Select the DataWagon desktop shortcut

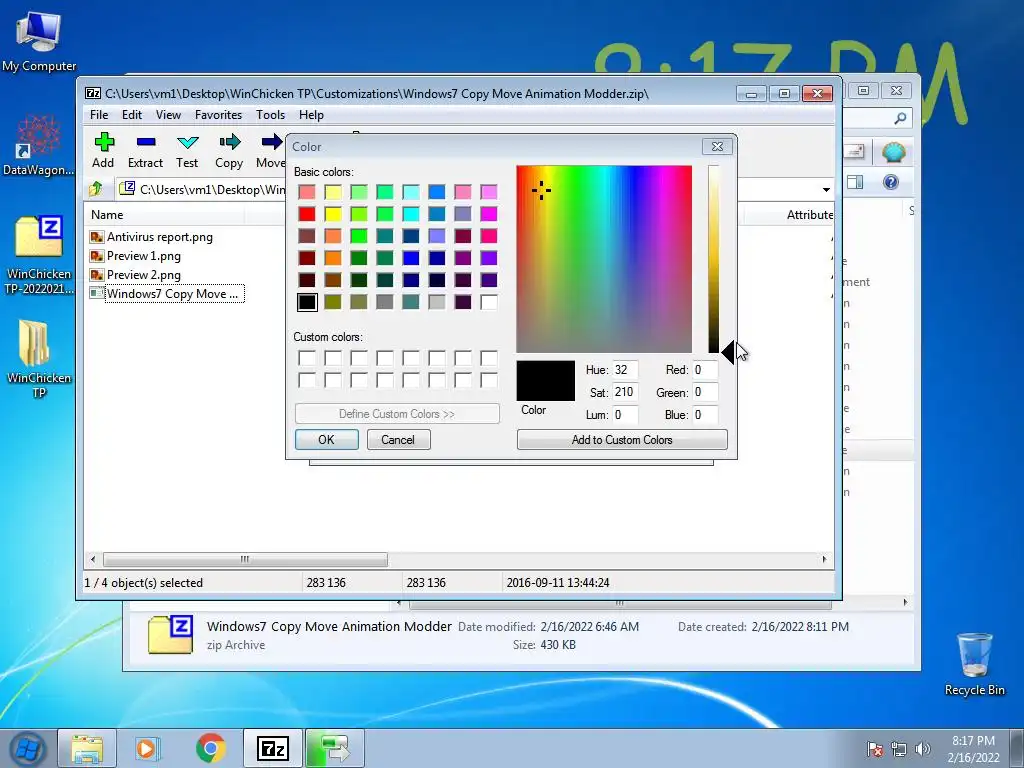coord(39,145)
